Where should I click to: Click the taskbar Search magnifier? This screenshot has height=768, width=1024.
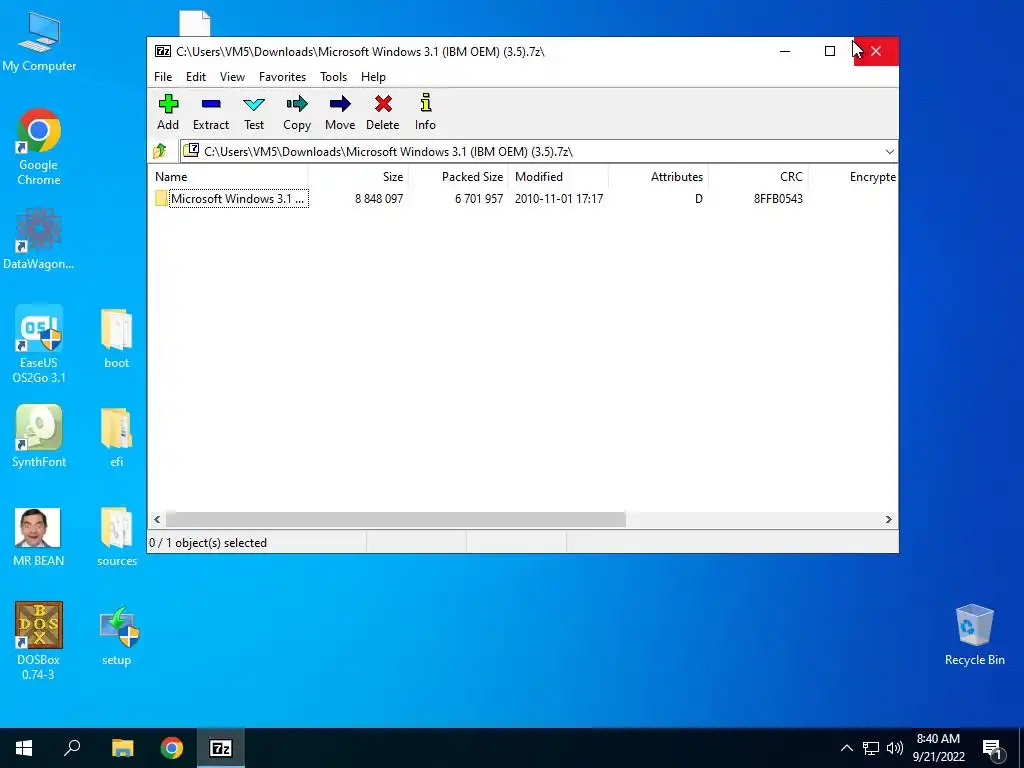(72, 748)
